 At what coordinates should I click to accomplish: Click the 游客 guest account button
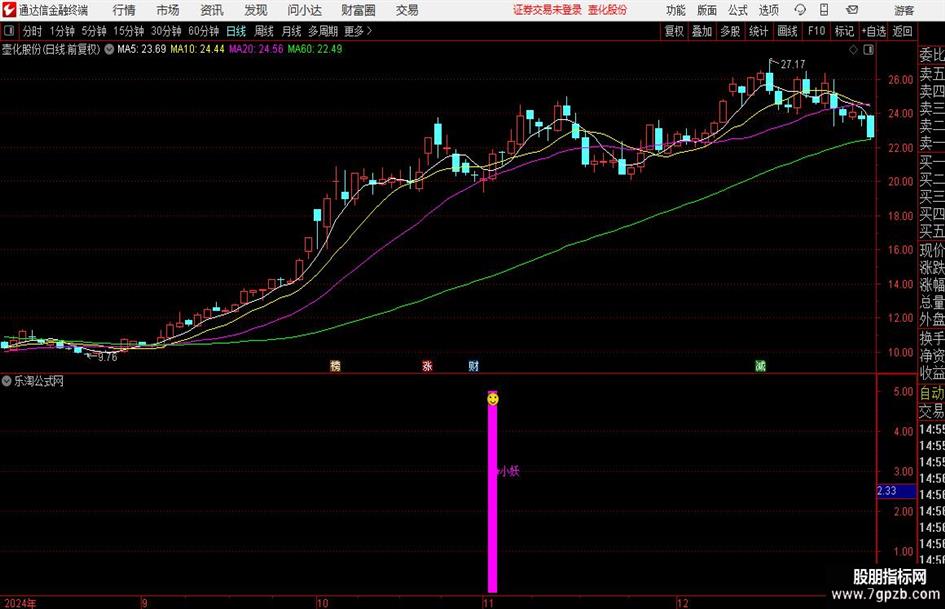[904, 10]
